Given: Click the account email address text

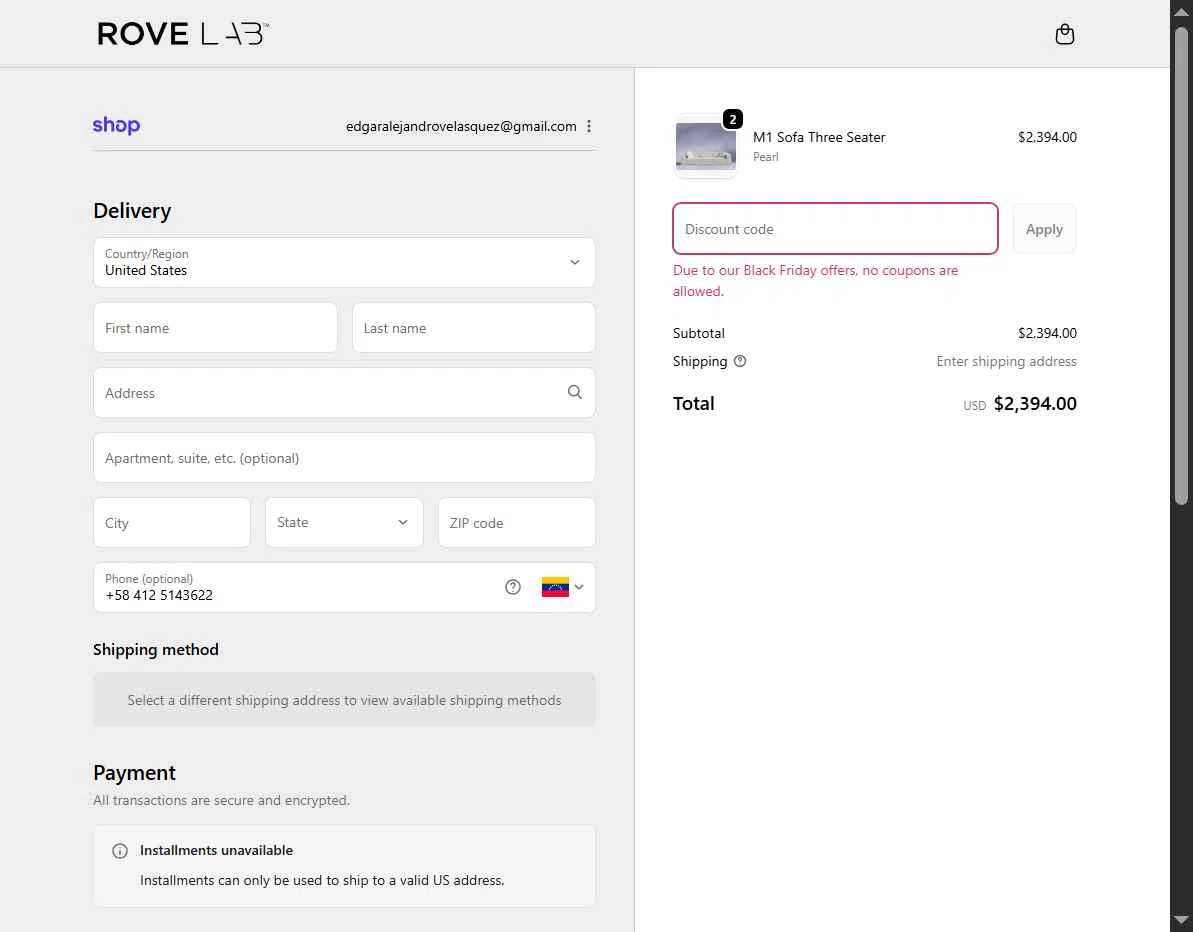Looking at the screenshot, I should click(461, 126).
